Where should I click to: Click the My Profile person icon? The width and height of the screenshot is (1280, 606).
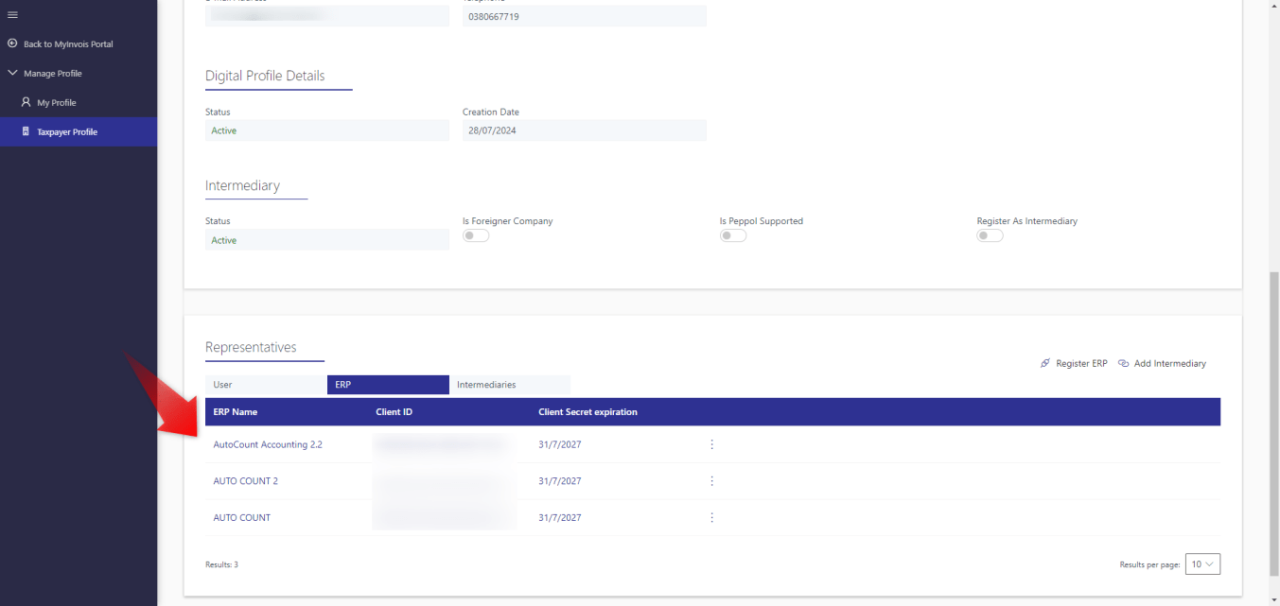click(25, 102)
